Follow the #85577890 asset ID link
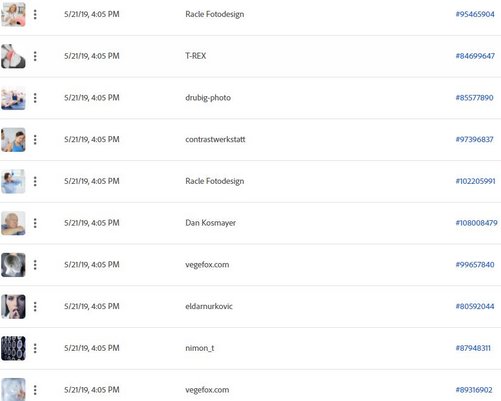The height and width of the screenshot is (401, 501). coord(474,98)
